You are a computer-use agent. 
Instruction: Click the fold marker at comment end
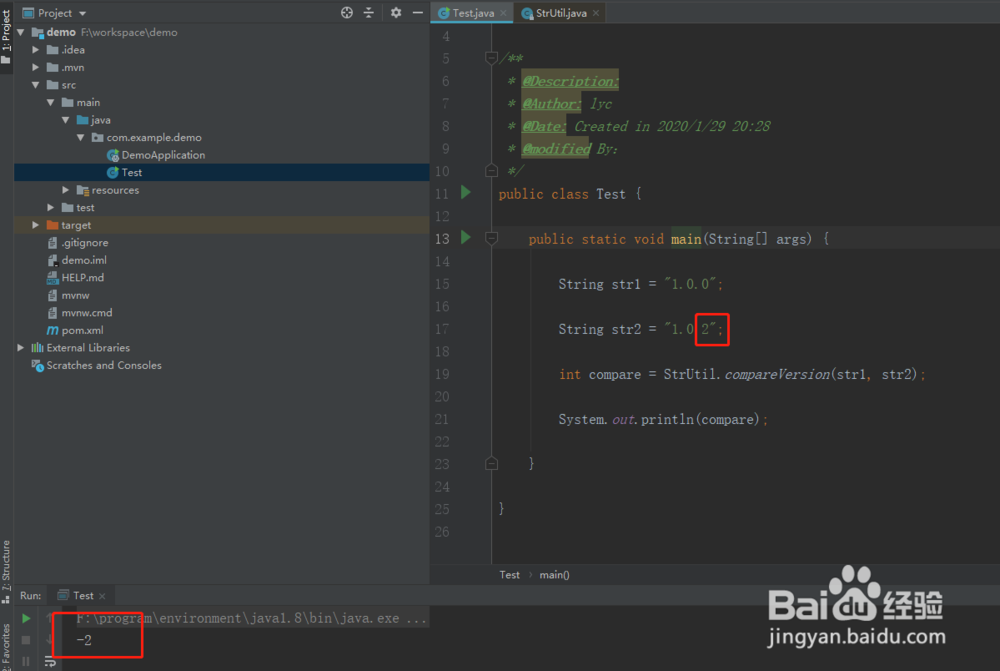491,170
